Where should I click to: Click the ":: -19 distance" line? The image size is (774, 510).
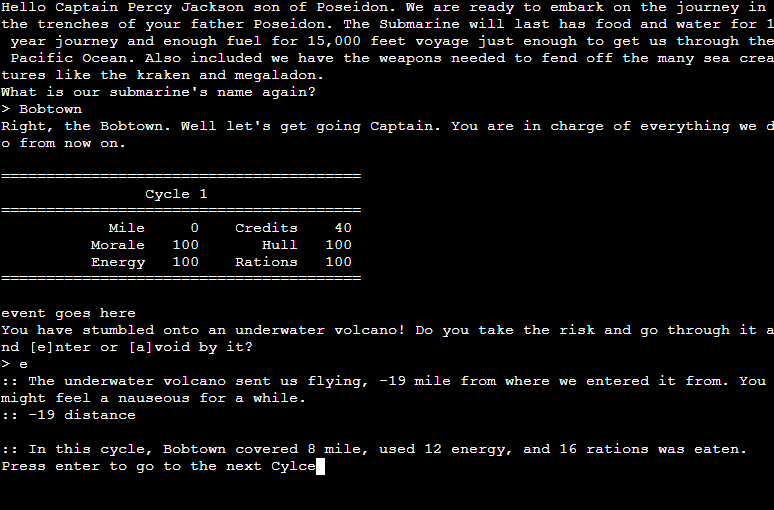(68, 415)
